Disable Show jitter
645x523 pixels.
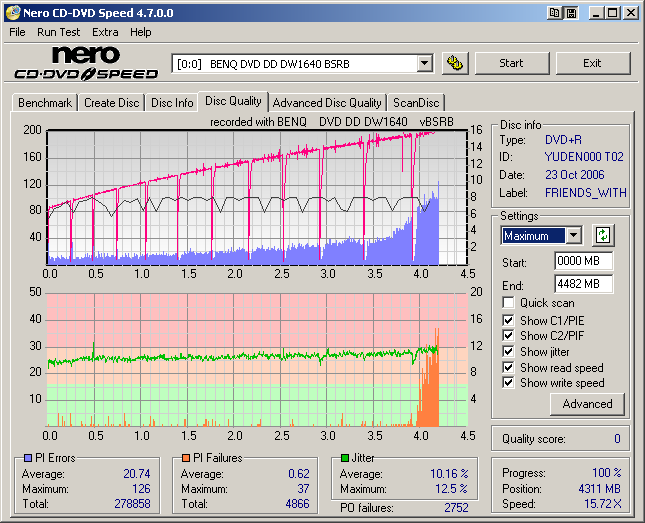(x=508, y=351)
